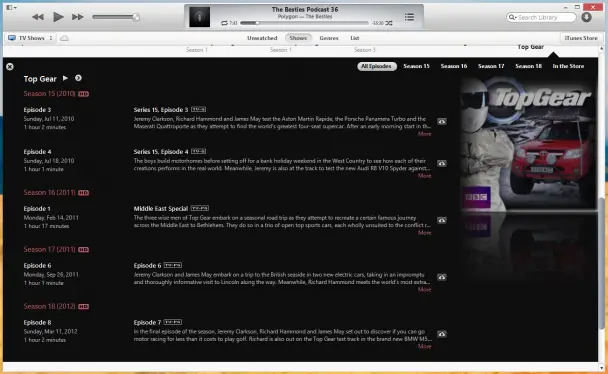608x374 pixels.
Task: Open the downloads arrow icon
Action: pyautogui.click(x=586, y=17)
